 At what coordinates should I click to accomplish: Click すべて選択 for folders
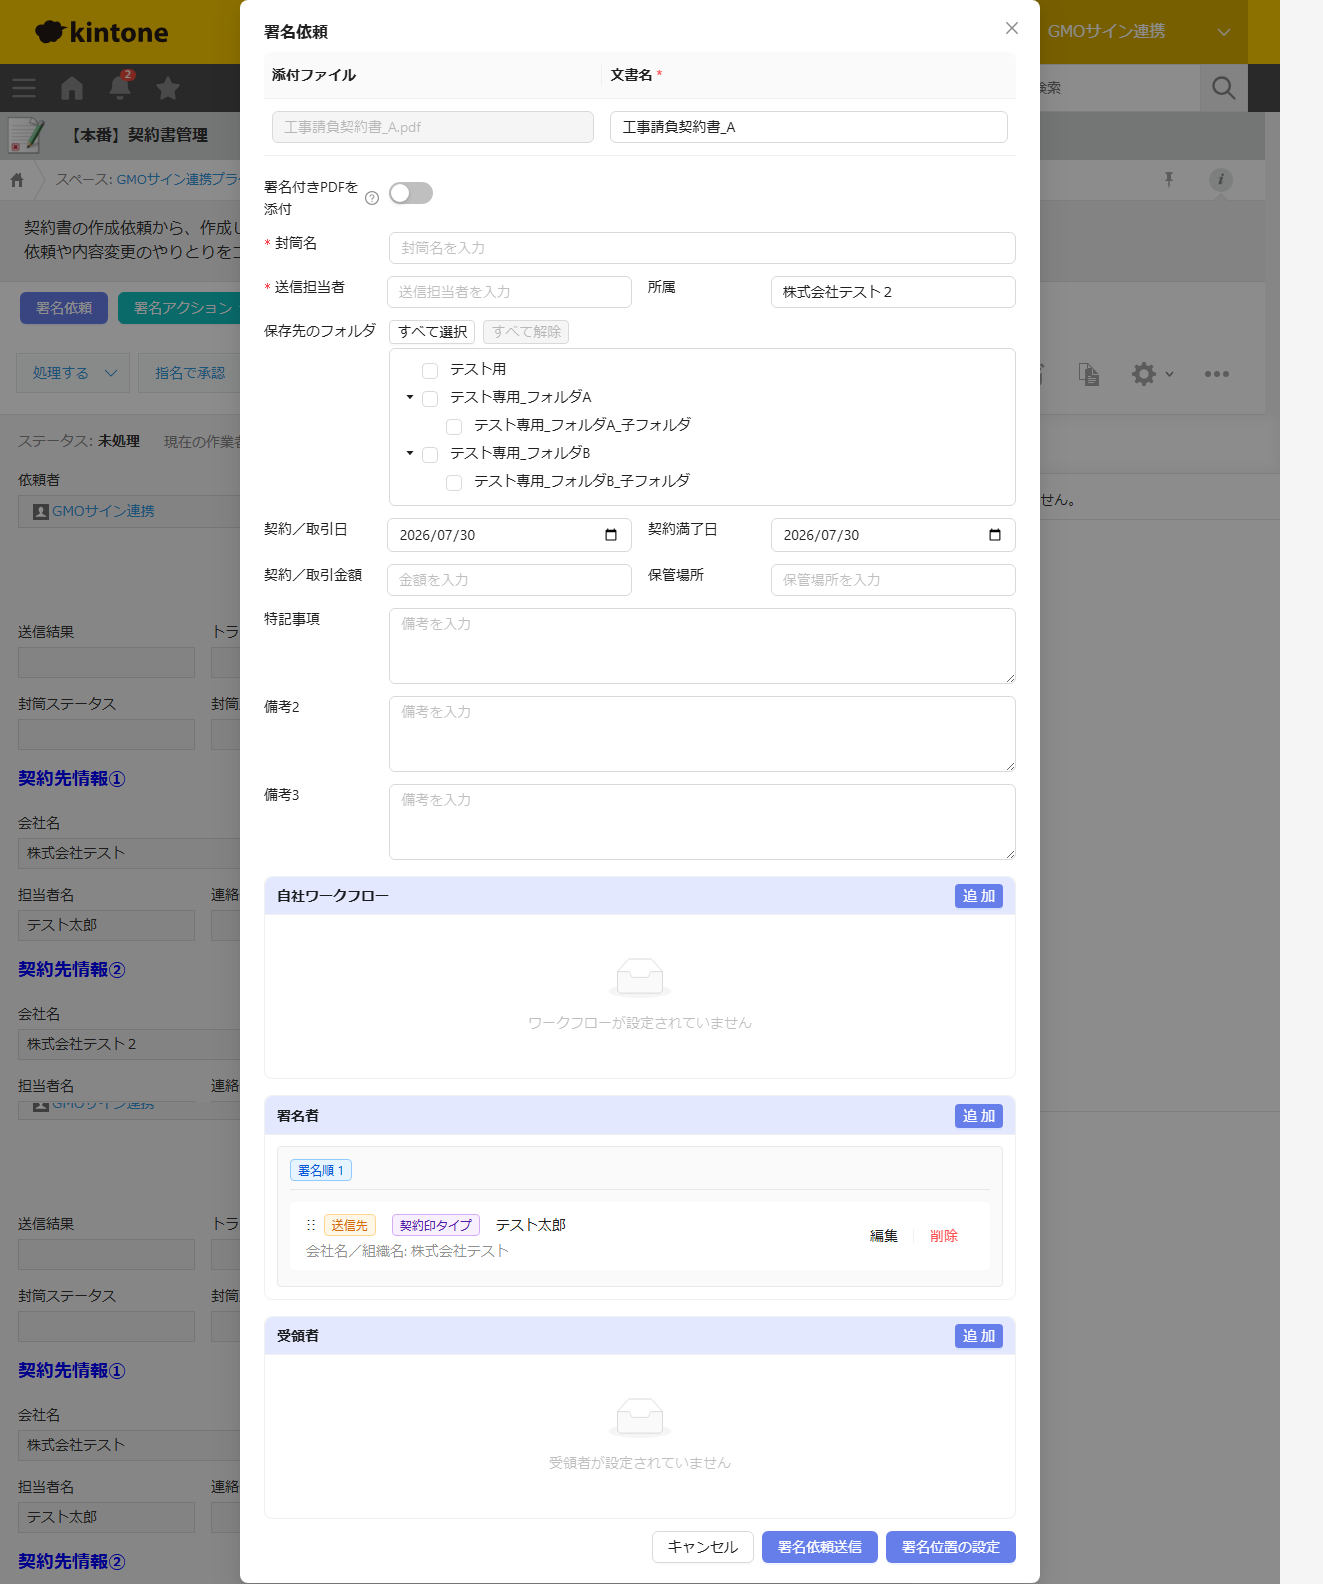click(x=432, y=332)
